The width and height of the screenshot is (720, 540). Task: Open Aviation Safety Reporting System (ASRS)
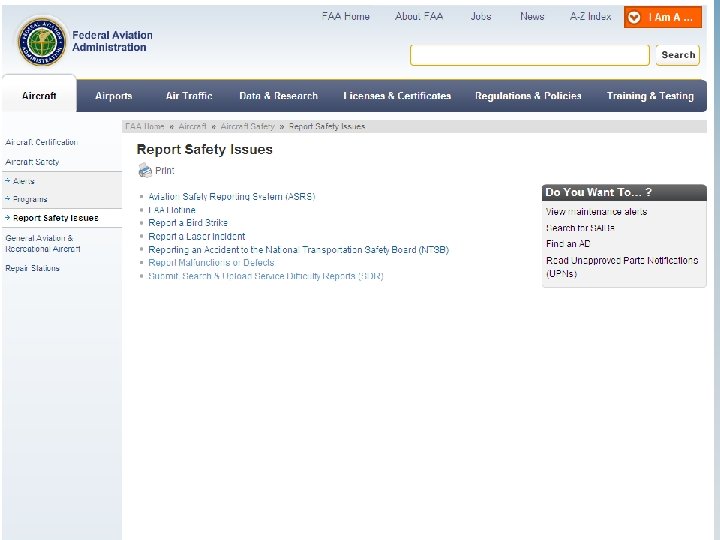[x=231, y=197]
